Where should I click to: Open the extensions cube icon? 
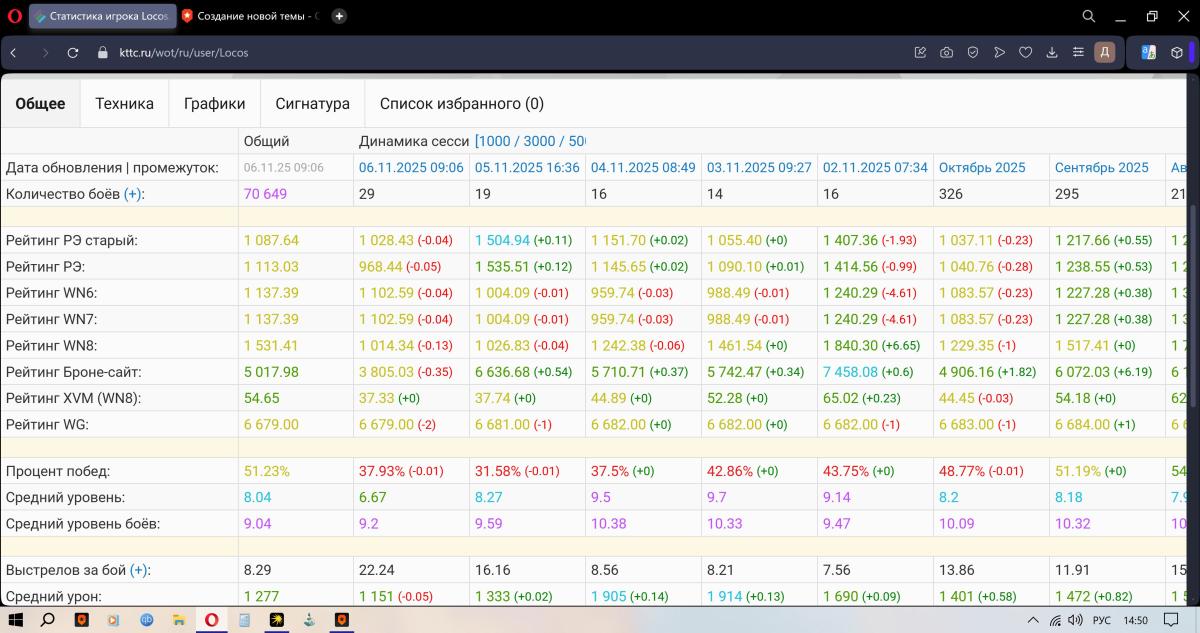click(x=1177, y=53)
